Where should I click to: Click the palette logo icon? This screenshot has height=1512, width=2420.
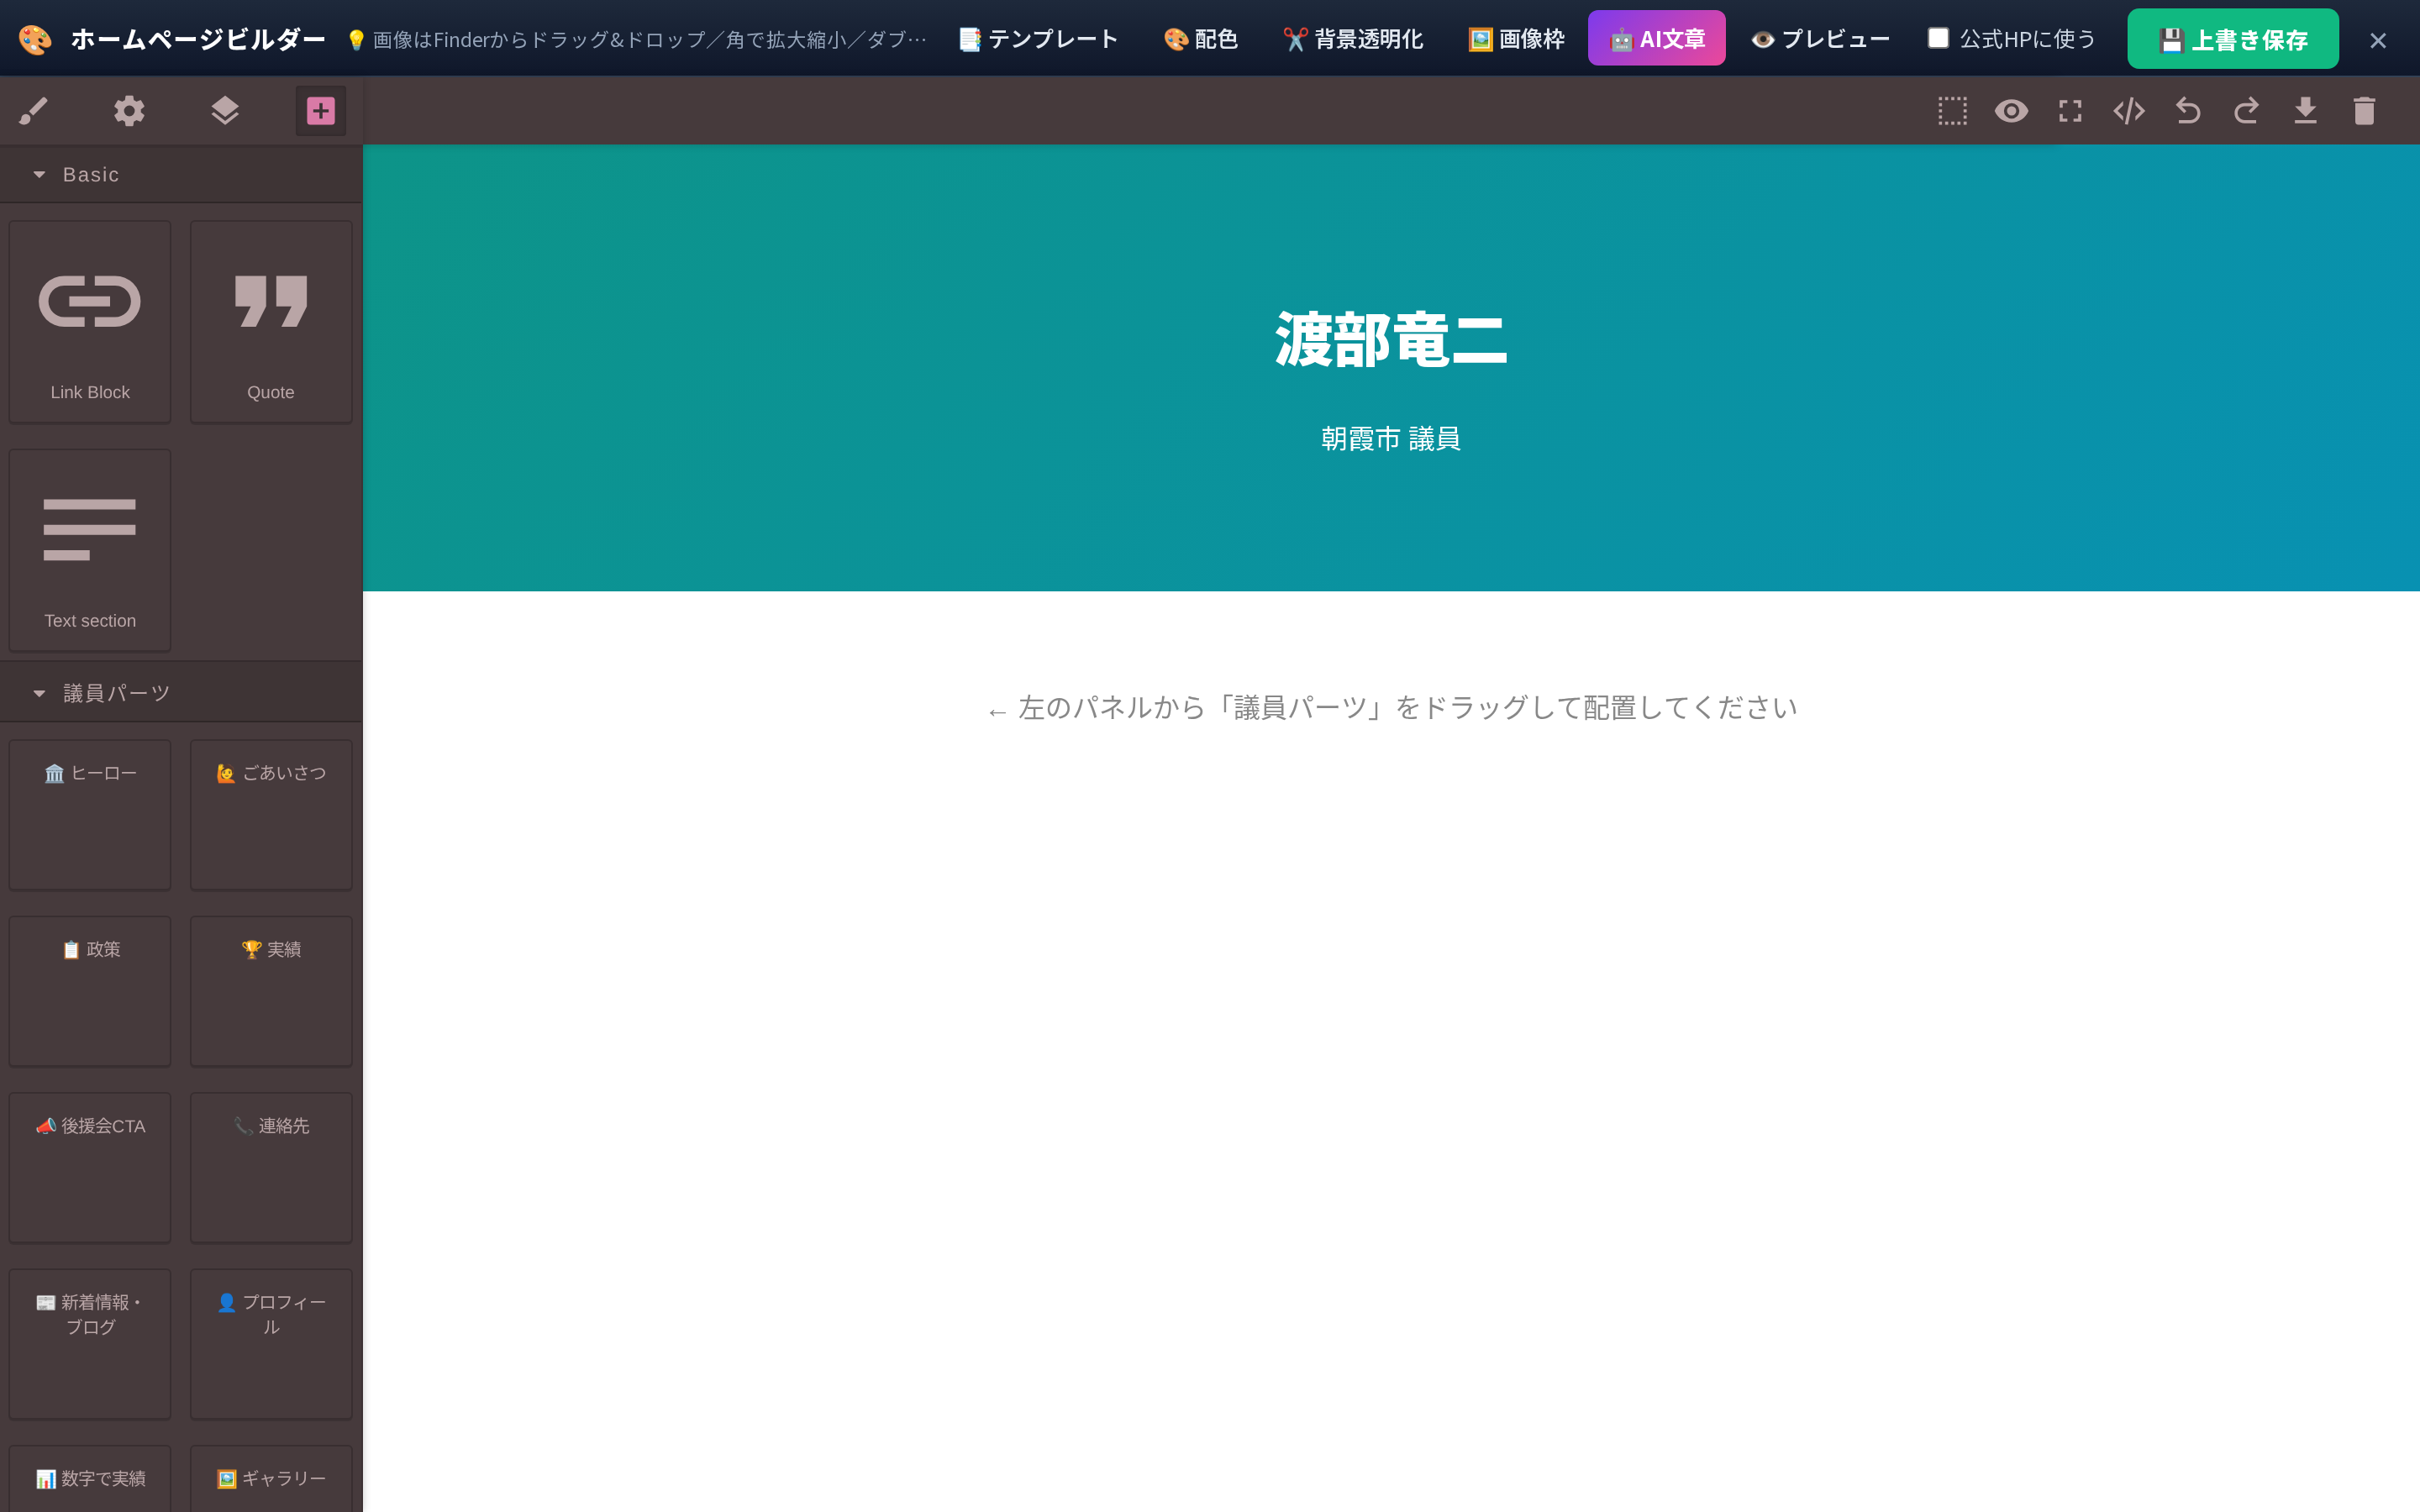(x=35, y=39)
